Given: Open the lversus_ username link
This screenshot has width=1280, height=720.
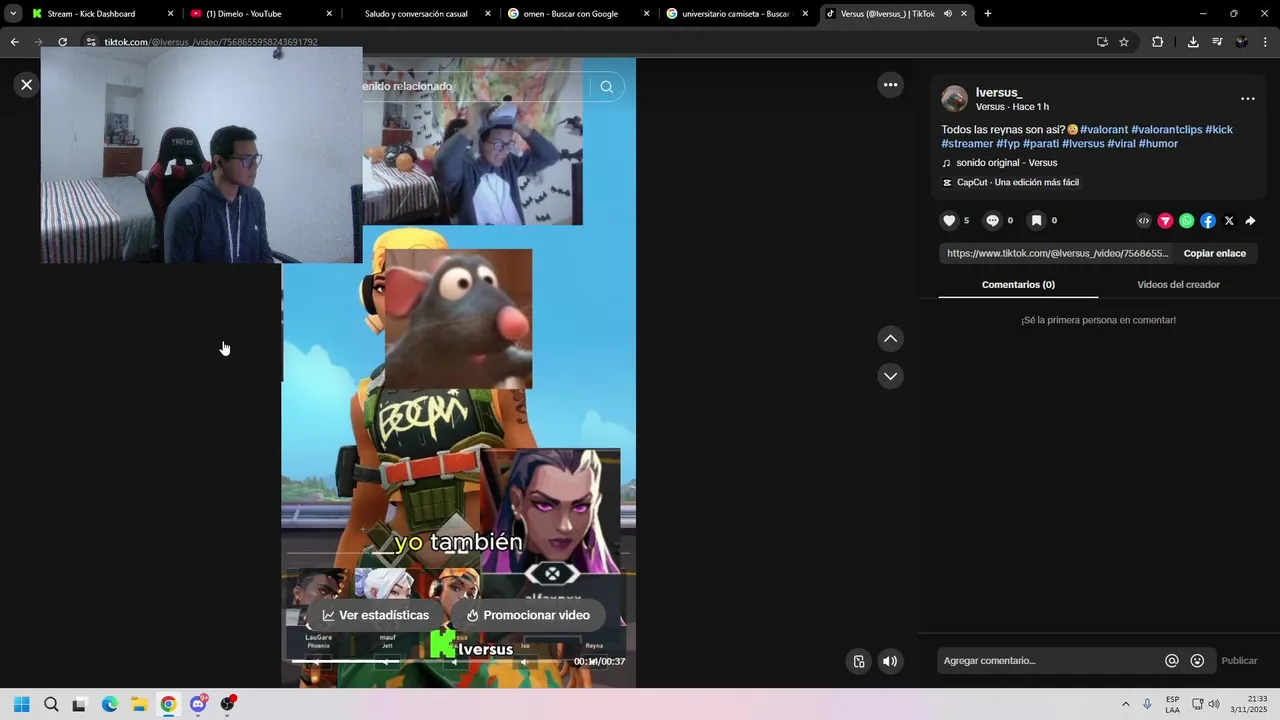Looking at the screenshot, I should coord(999,93).
